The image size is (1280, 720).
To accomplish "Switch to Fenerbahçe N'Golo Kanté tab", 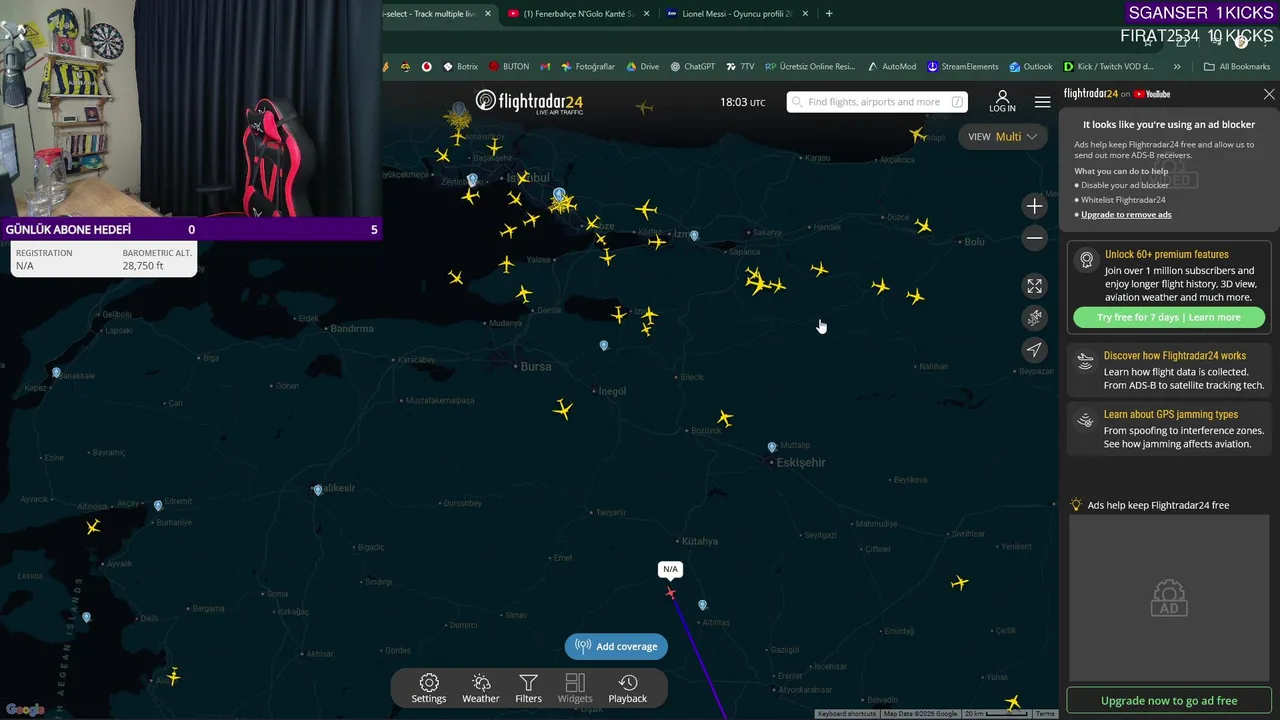I will 579,14.
